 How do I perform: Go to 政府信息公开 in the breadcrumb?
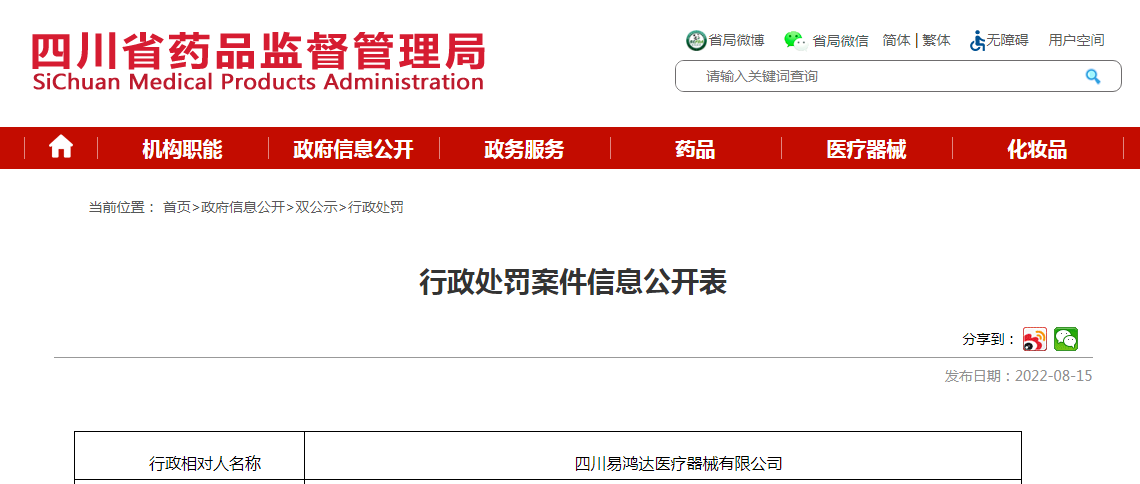(243, 207)
